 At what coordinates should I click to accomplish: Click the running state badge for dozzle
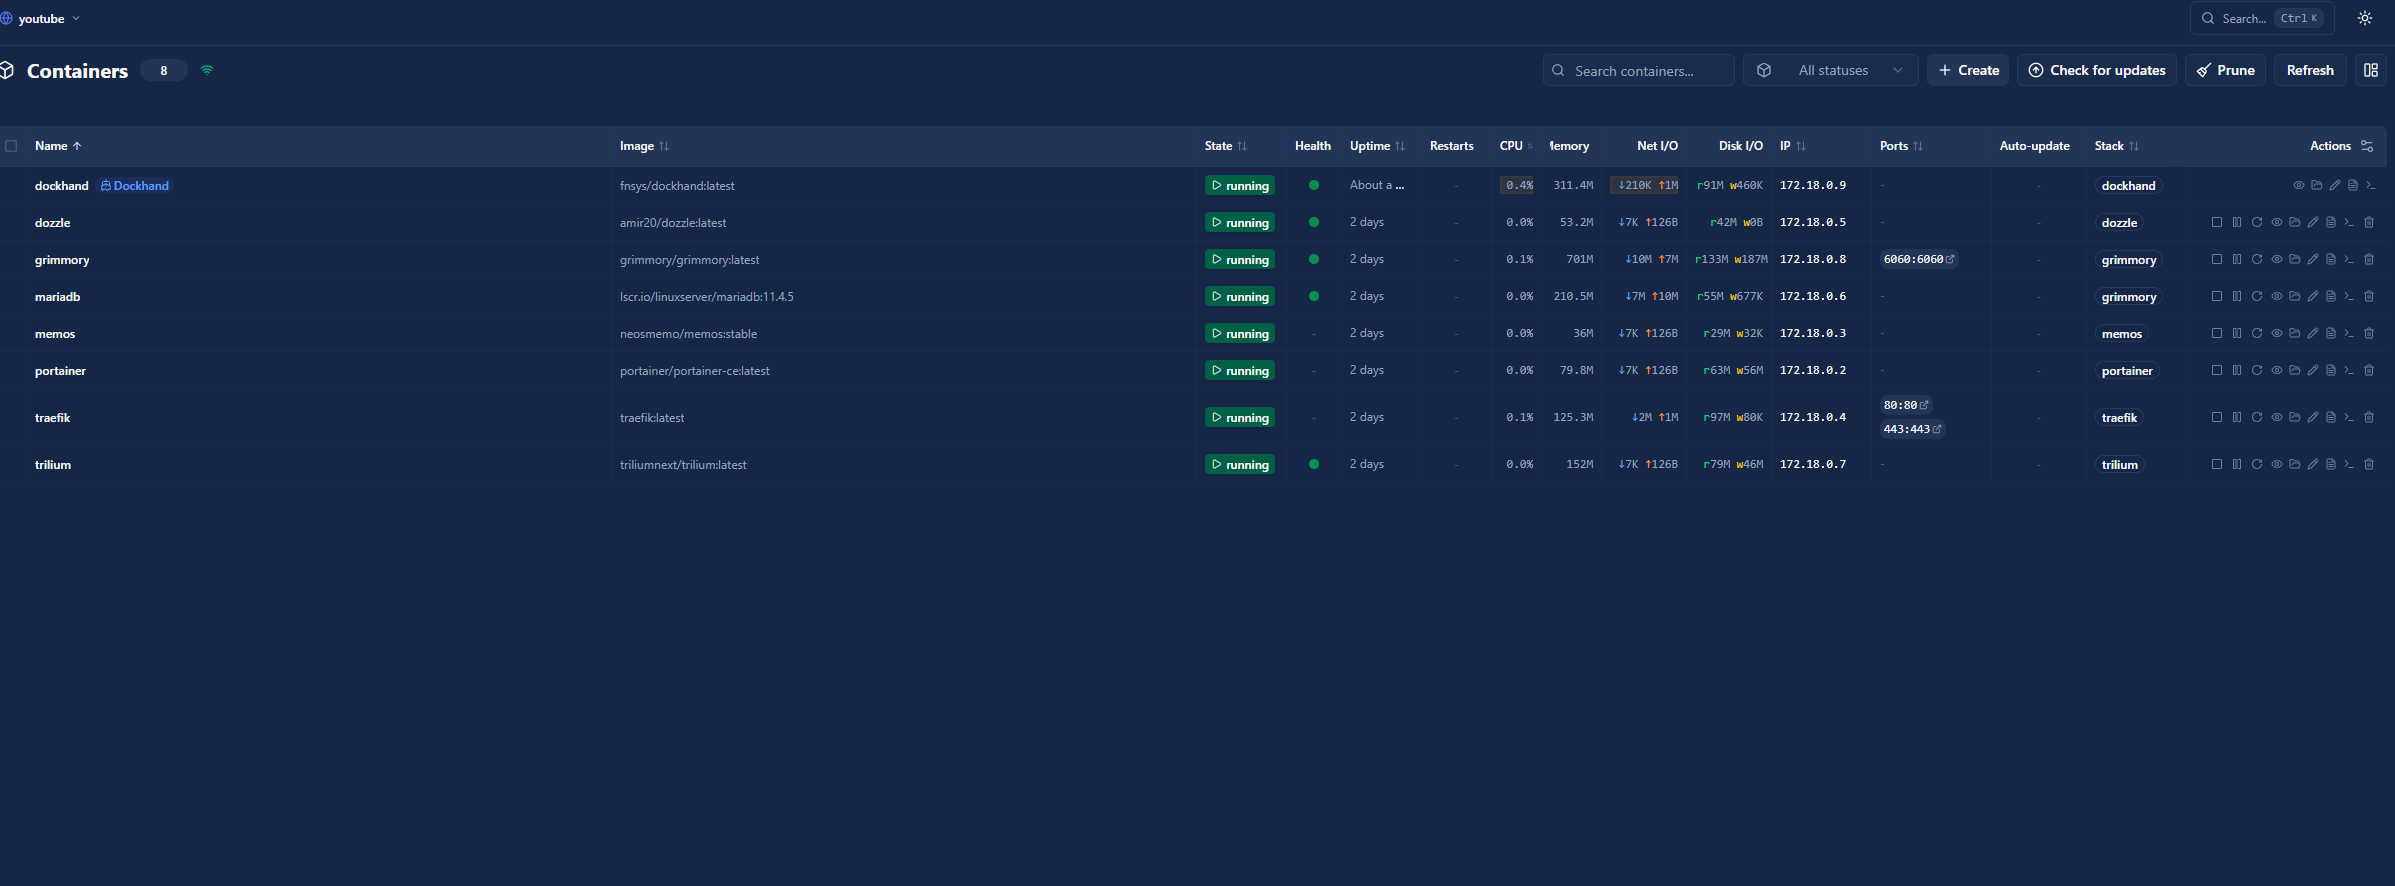pyautogui.click(x=1240, y=222)
